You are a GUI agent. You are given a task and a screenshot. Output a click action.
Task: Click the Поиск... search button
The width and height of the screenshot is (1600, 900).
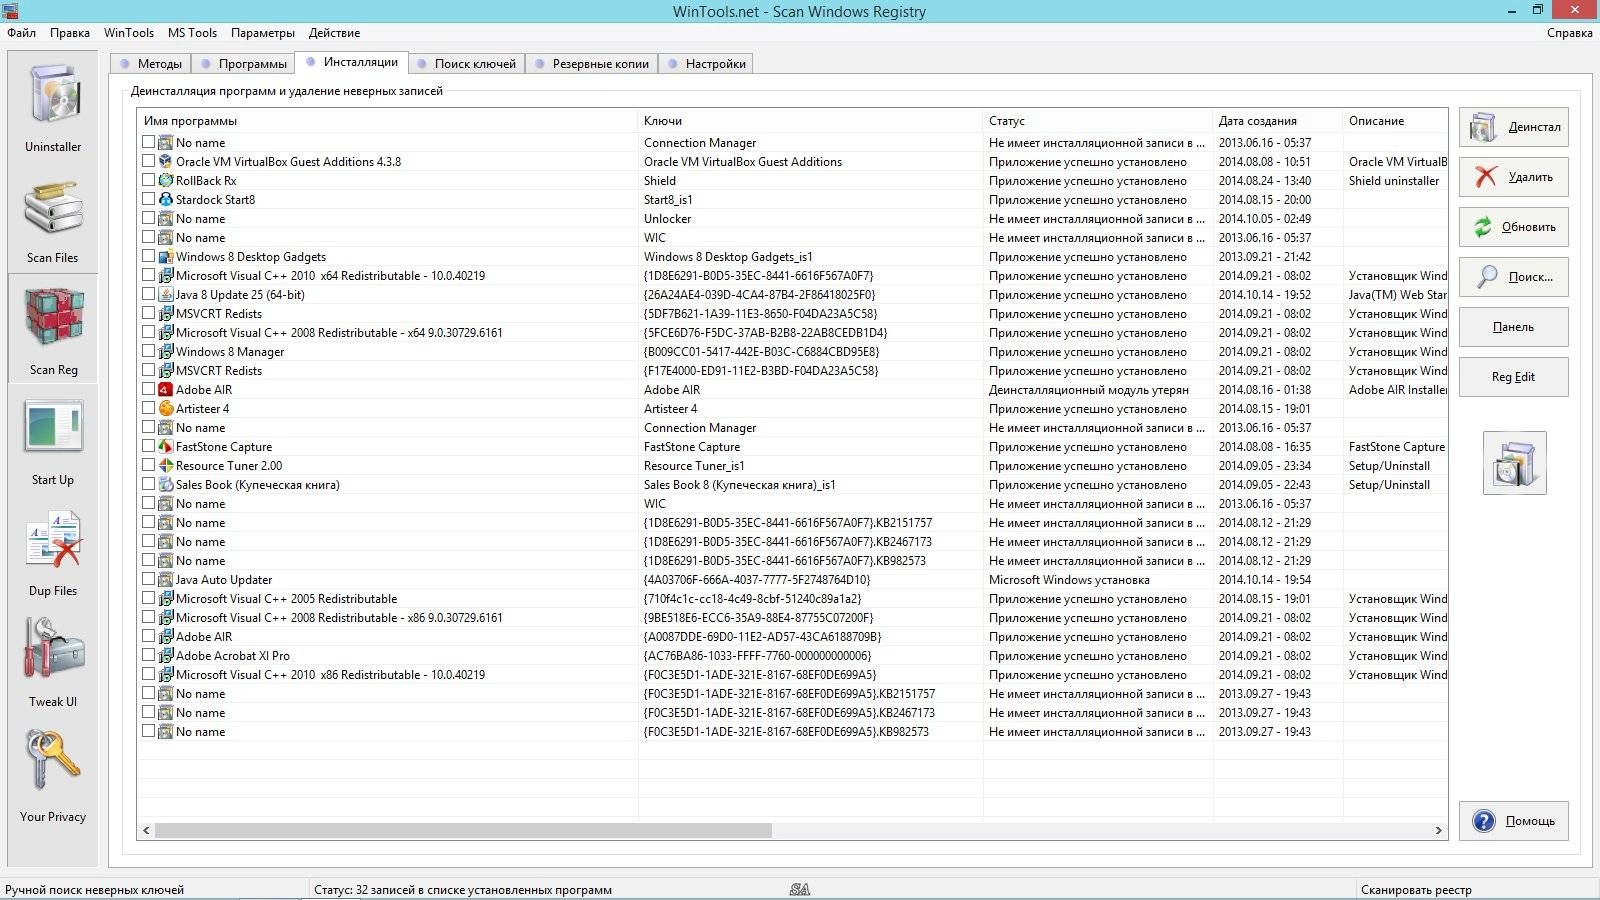point(1514,277)
